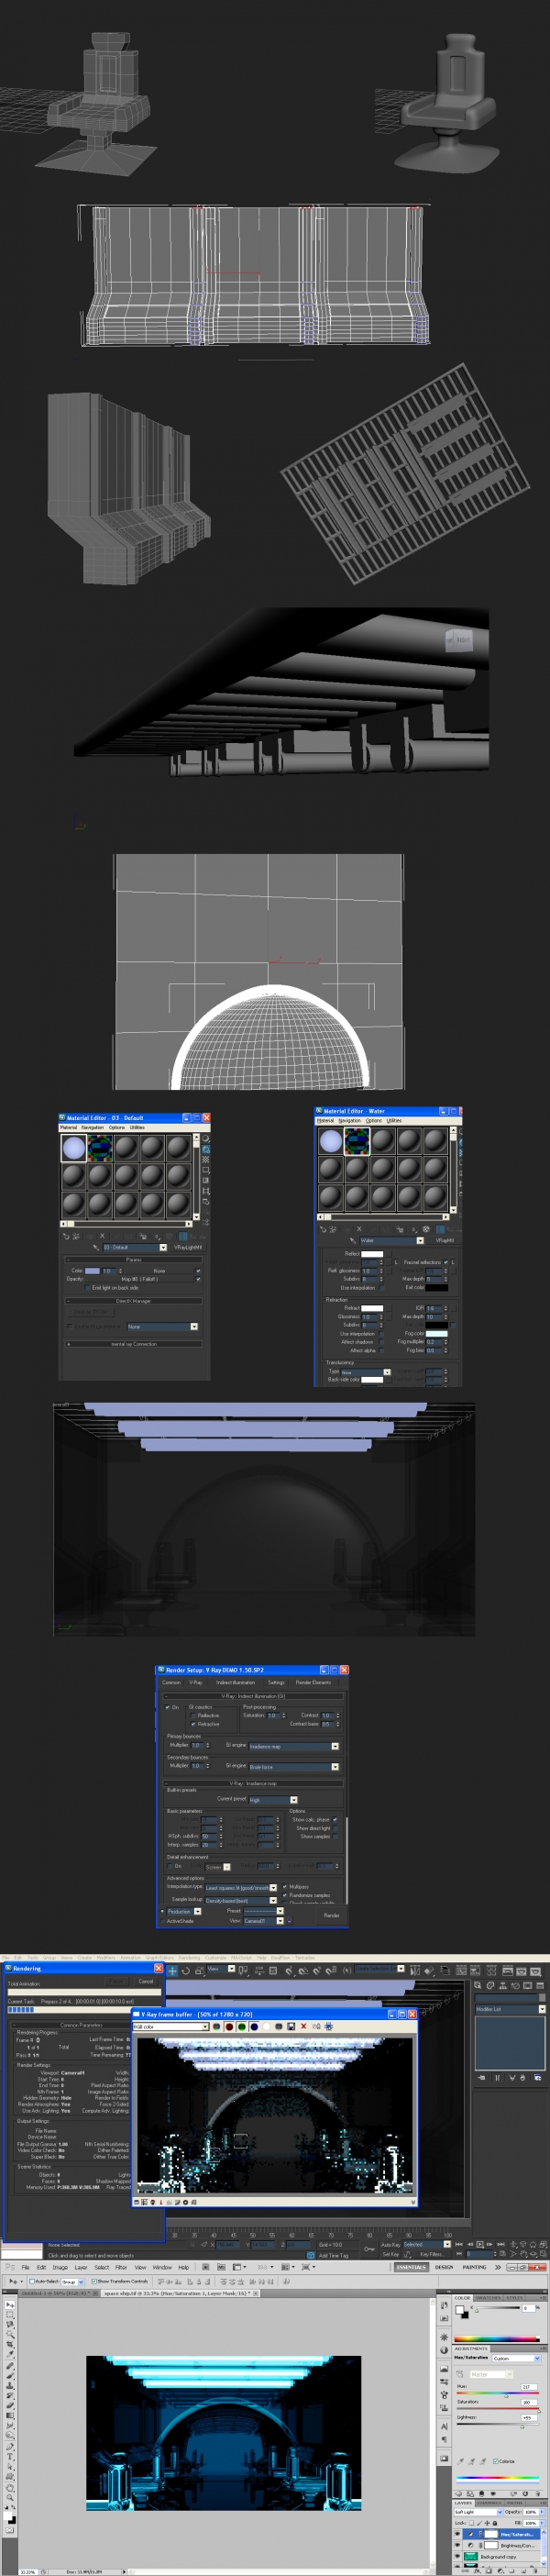This screenshot has height=2576, width=550.
Task: Click the save image icon in V-Ray frame buffer
Action: 292,2027
